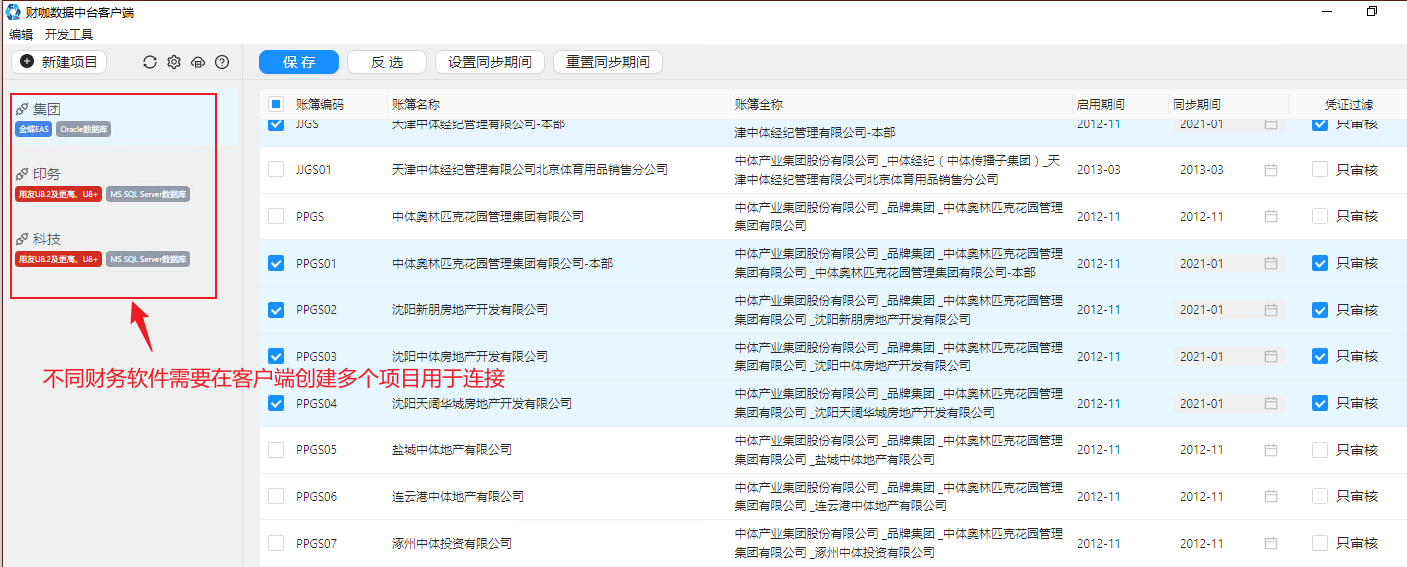
Task: Open calendar icon in PPGS row
Action: click(1271, 216)
